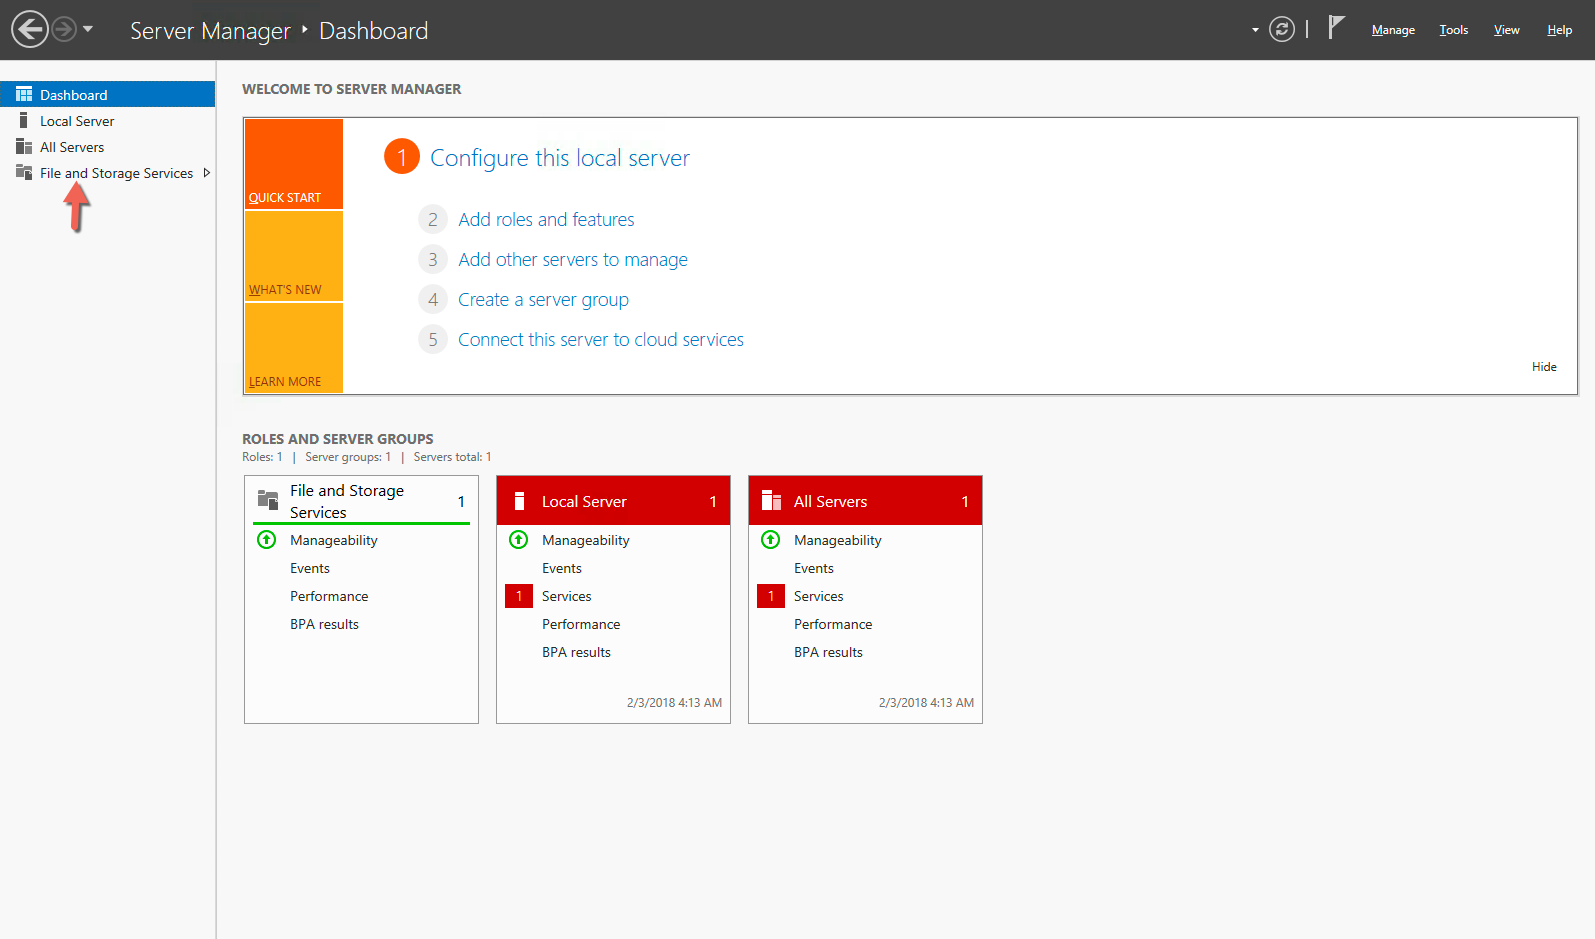Open File and Storage Services in sidebar
1595x939 pixels.
click(x=116, y=172)
